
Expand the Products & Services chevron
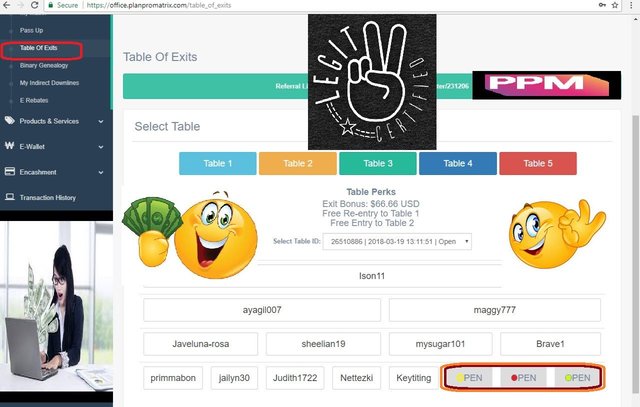(101, 121)
